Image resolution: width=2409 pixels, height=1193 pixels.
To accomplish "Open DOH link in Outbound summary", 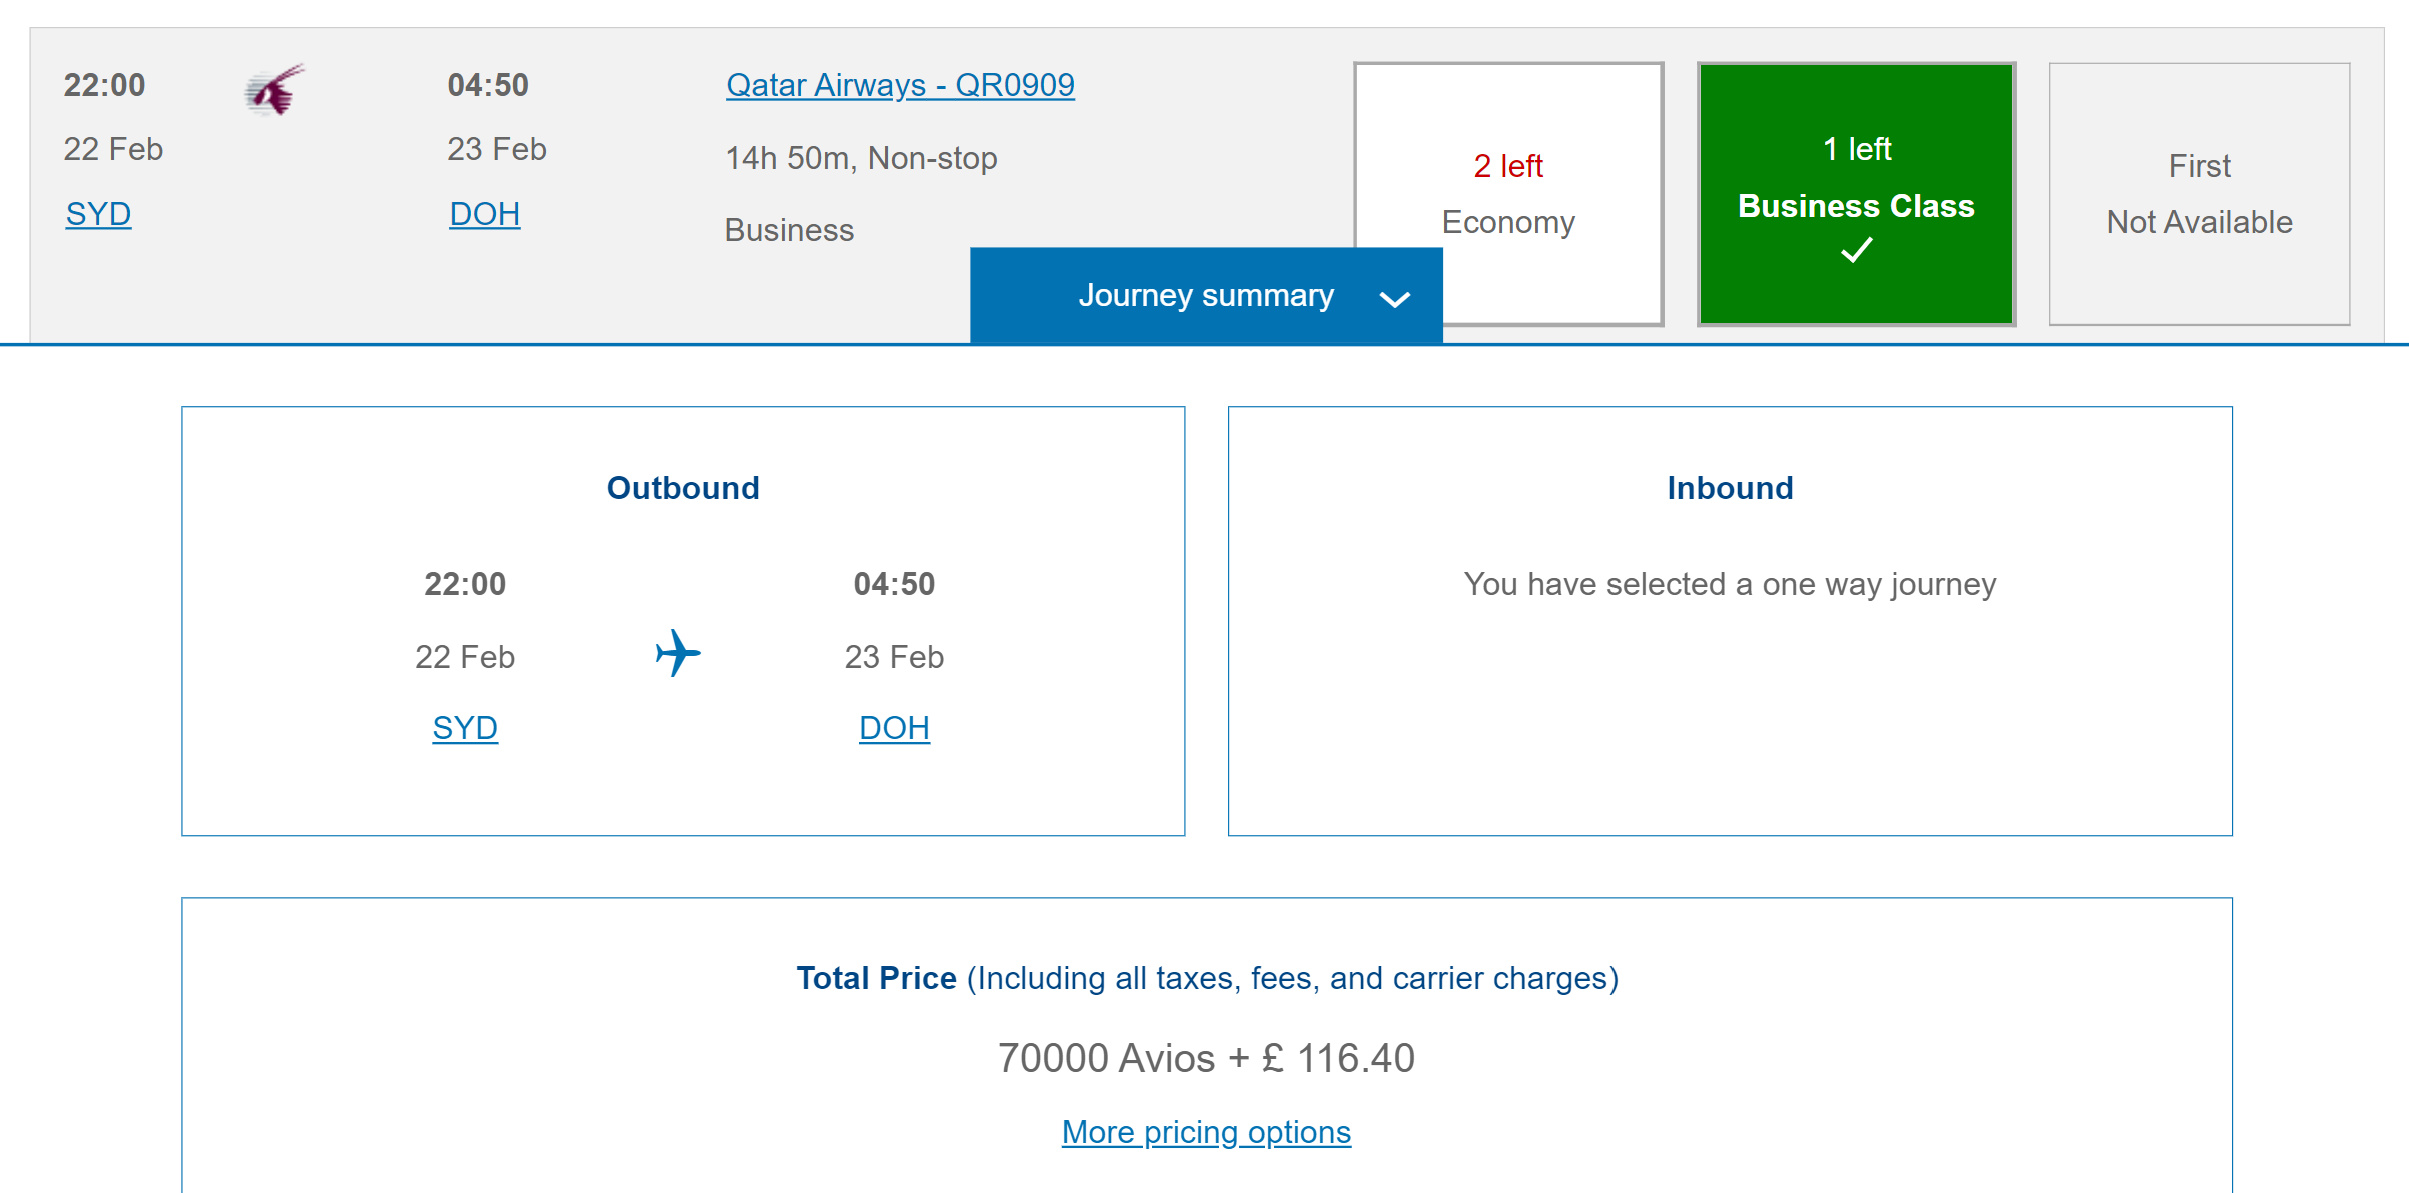I will click(894, 728).
